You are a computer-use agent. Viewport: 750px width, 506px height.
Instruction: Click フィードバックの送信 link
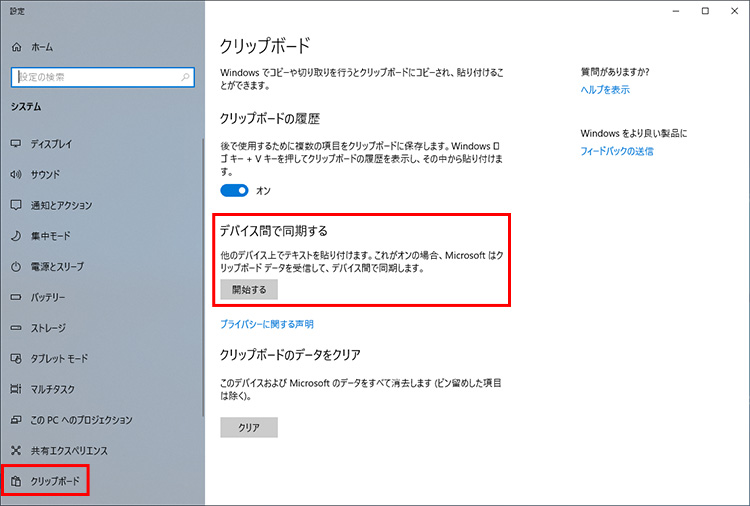(617, 151)
